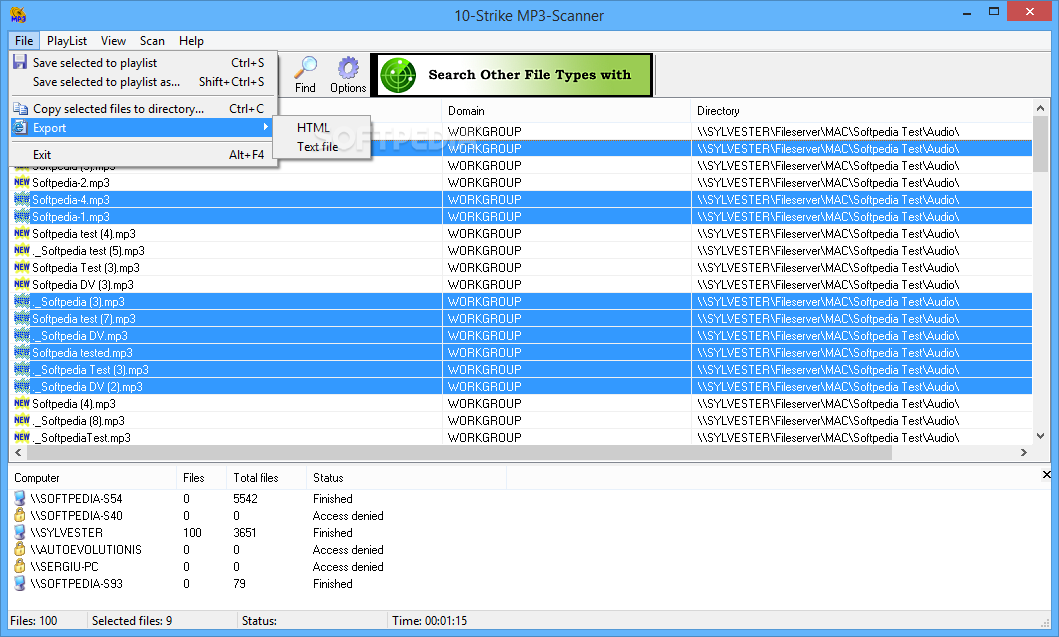
Task: Select the ._SoftpediaTest.mp3 row
Action: click(x=521, y=438)
